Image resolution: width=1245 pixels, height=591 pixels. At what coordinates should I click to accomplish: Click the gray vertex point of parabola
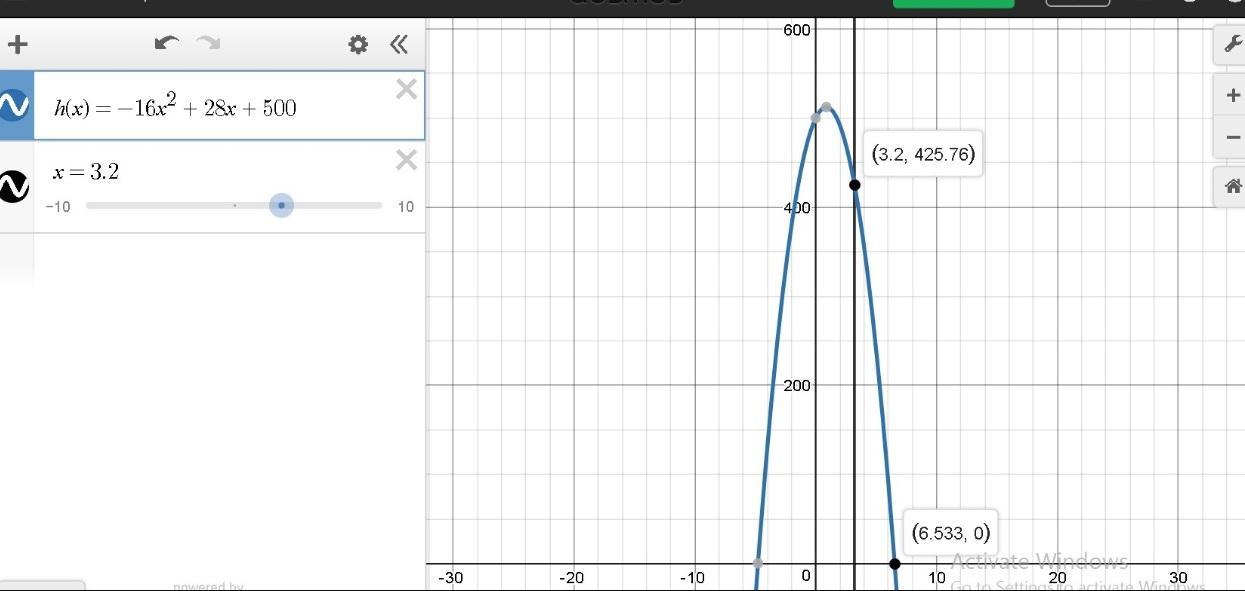pos(826,107)
